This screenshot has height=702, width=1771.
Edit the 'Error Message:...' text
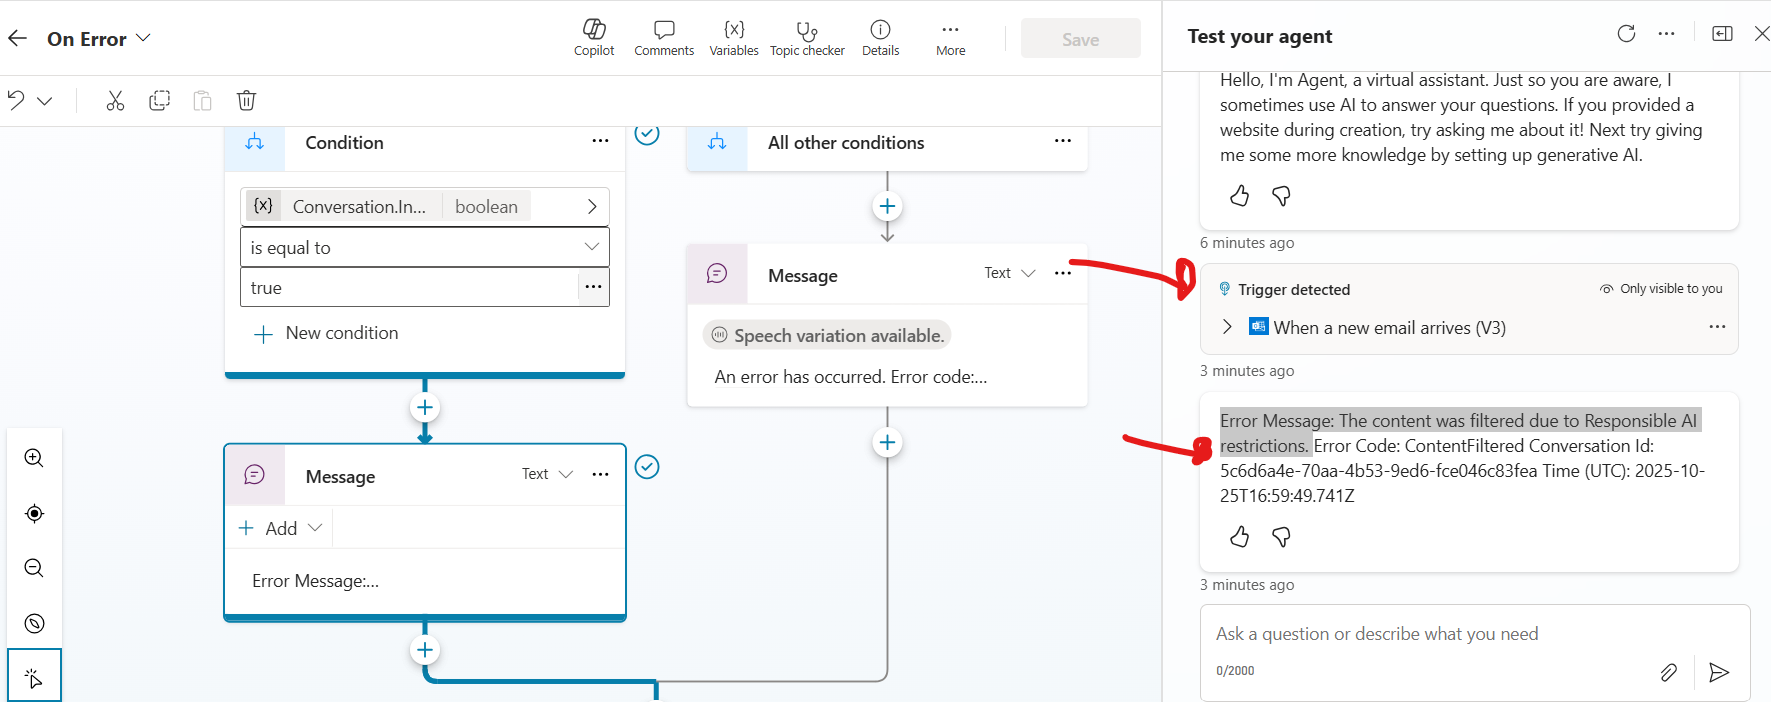316,581
